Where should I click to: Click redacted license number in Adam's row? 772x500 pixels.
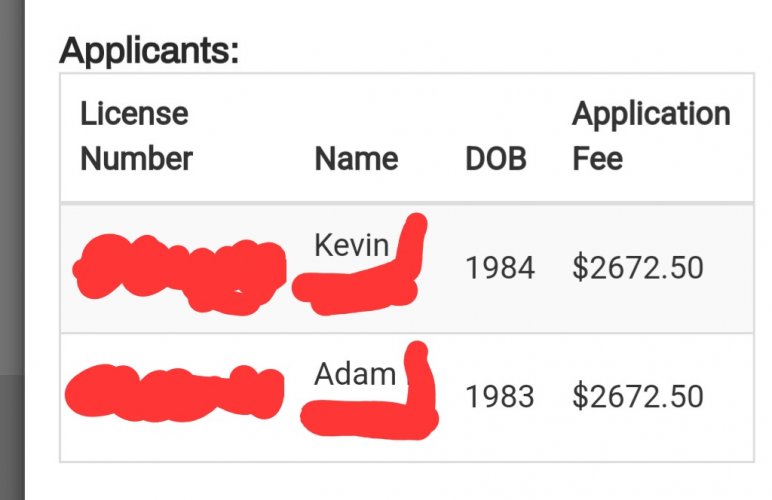pos(175,393)
